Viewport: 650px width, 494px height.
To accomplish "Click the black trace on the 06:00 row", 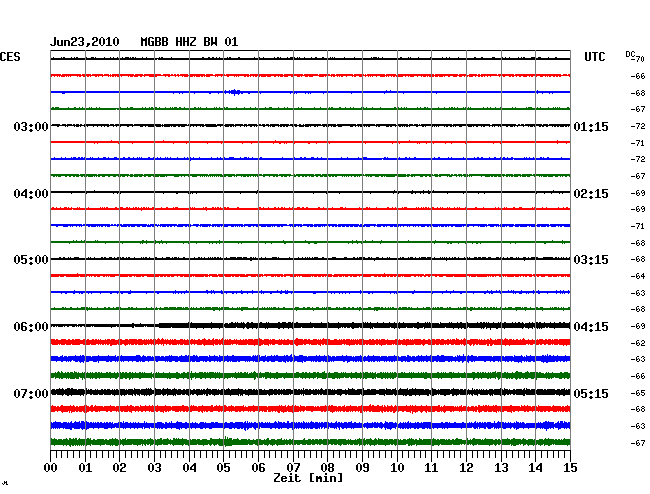I will (310, 325).
